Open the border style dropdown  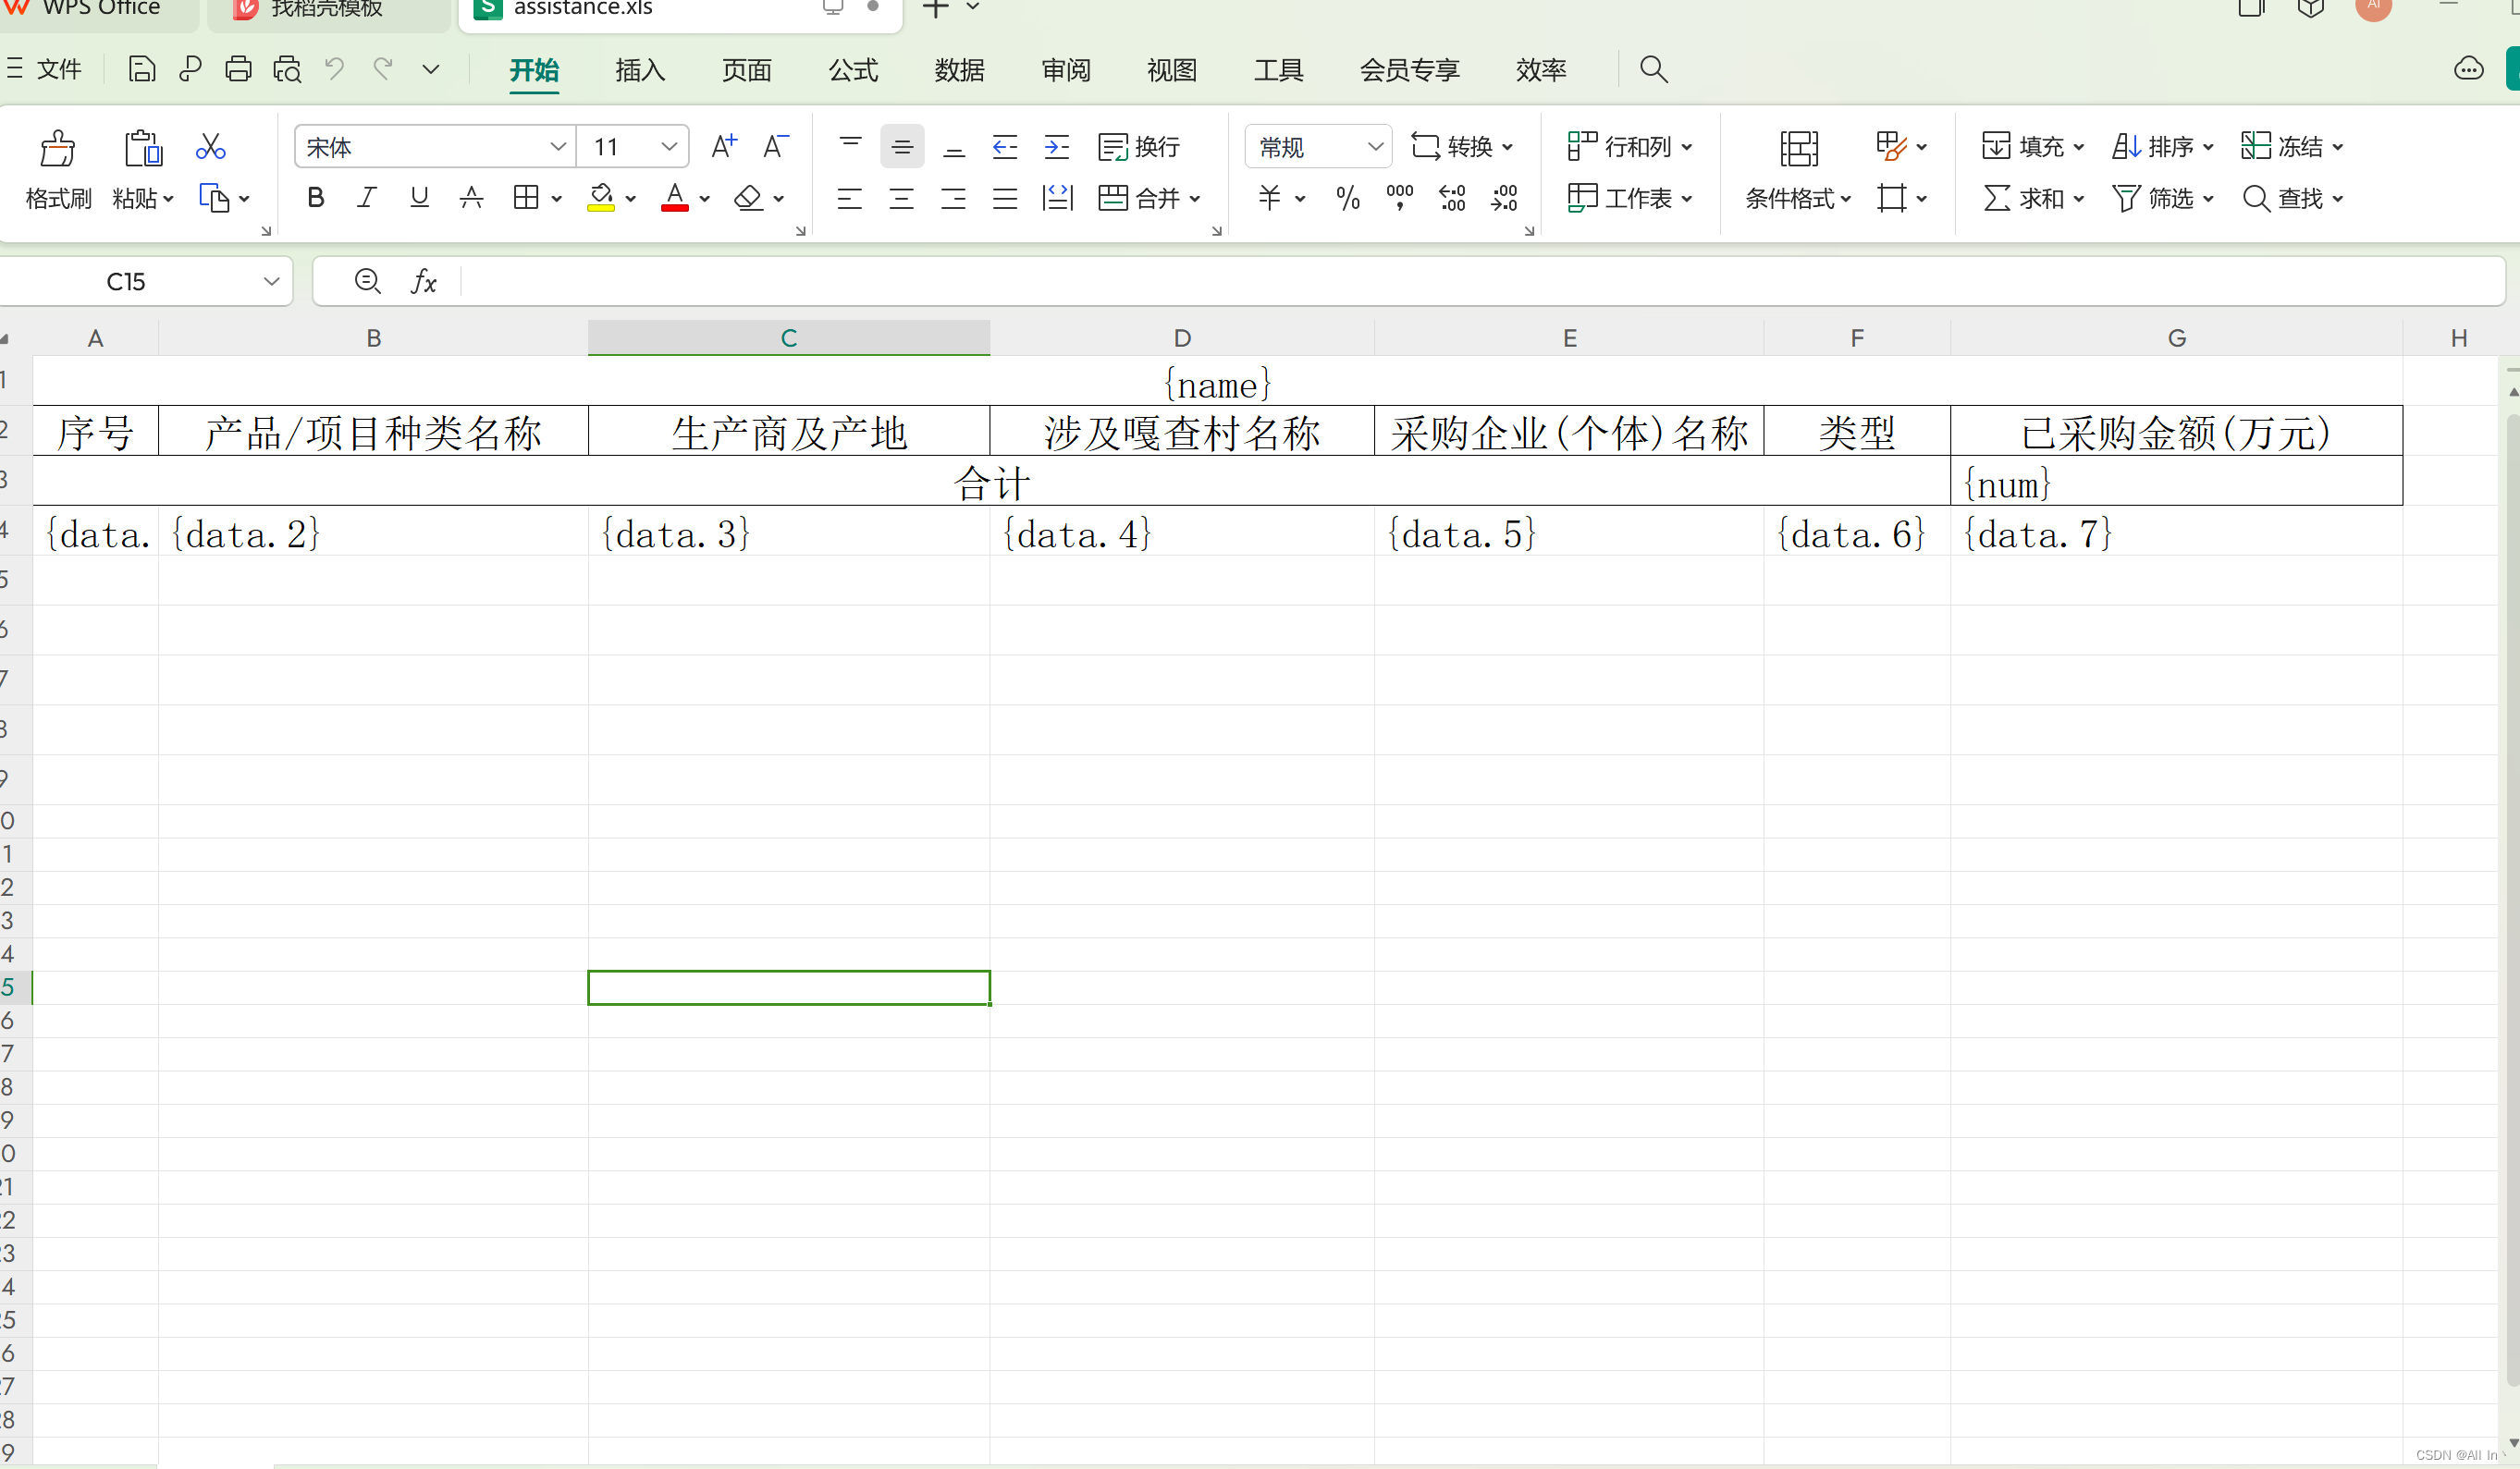point(555,197)
